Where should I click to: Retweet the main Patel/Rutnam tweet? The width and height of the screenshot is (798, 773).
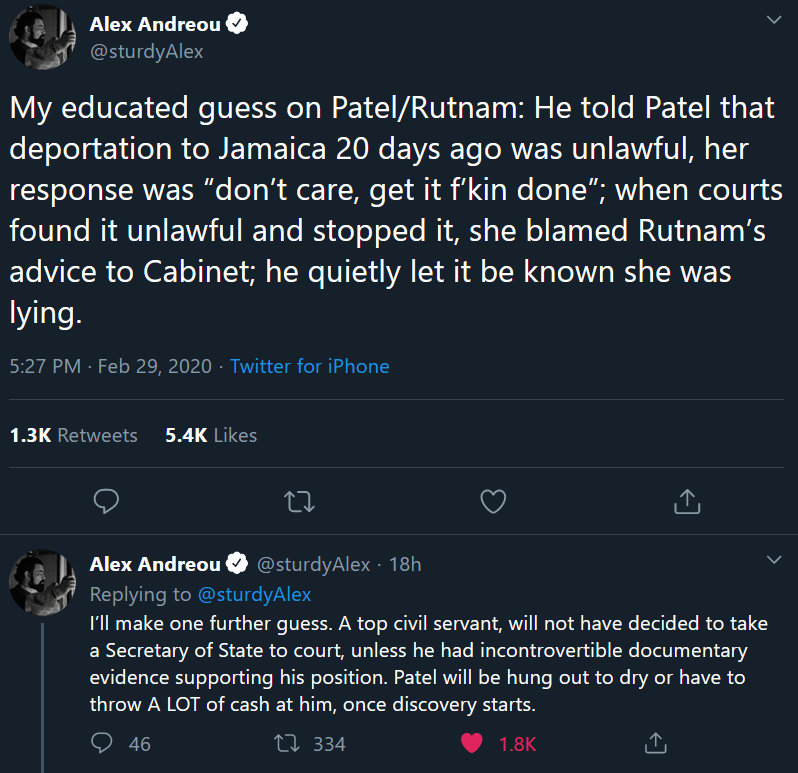[299, 501]
